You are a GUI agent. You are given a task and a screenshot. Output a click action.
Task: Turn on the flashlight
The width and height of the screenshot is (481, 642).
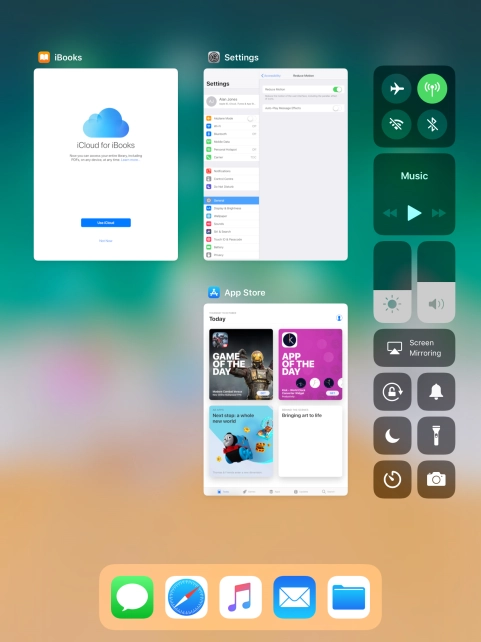pos(436,435)
